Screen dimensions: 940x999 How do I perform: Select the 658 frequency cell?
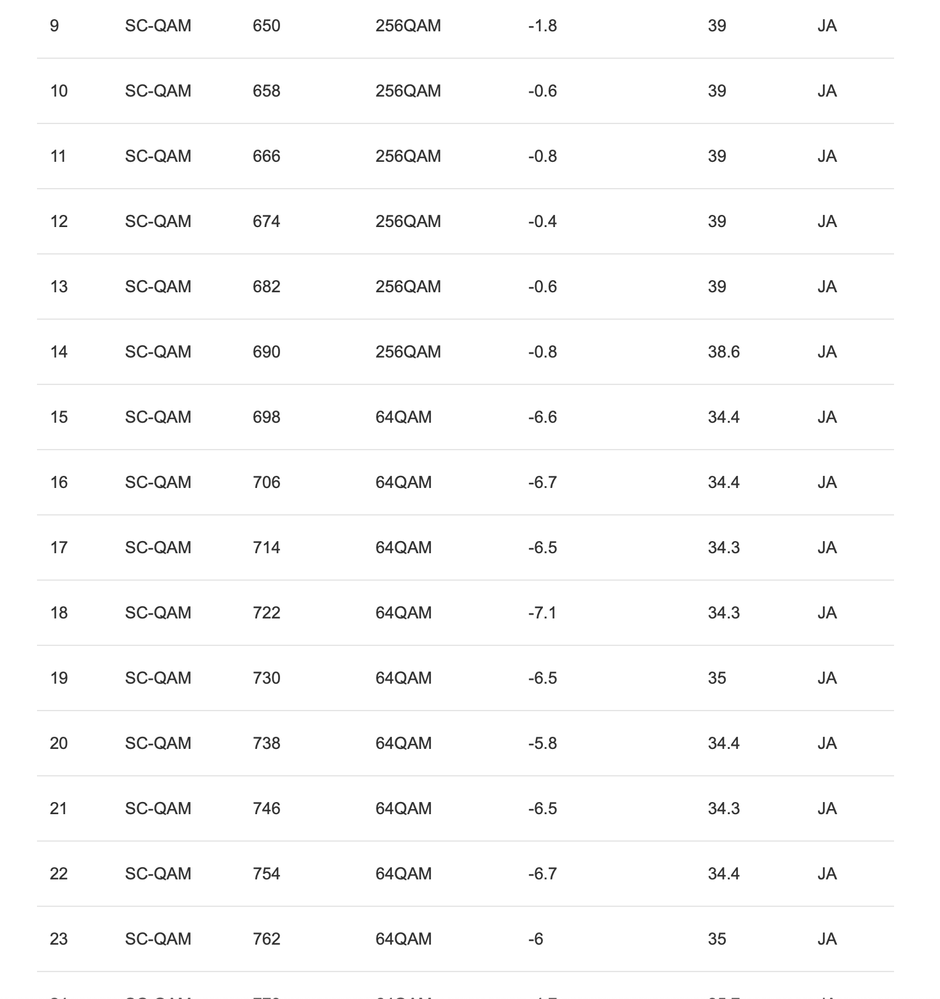tap(266, 91)
